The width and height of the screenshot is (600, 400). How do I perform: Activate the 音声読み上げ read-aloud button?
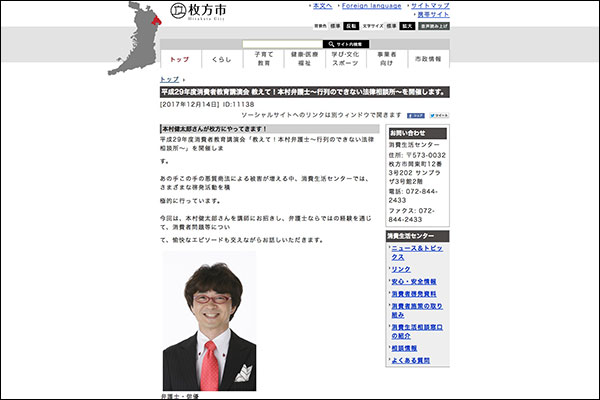(x=433, y=26)
